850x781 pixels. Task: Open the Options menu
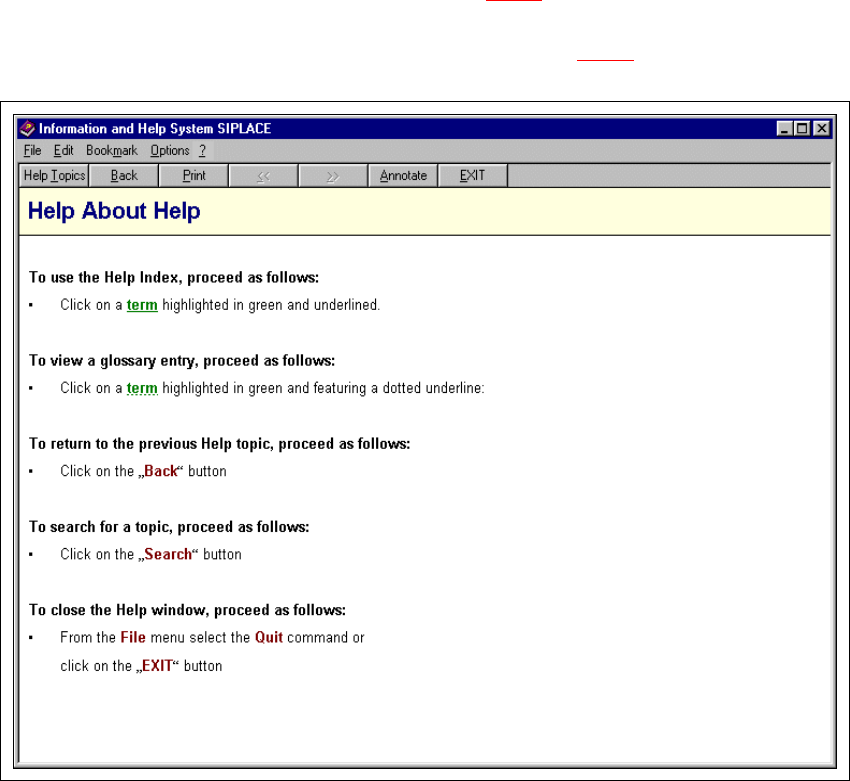170,151
